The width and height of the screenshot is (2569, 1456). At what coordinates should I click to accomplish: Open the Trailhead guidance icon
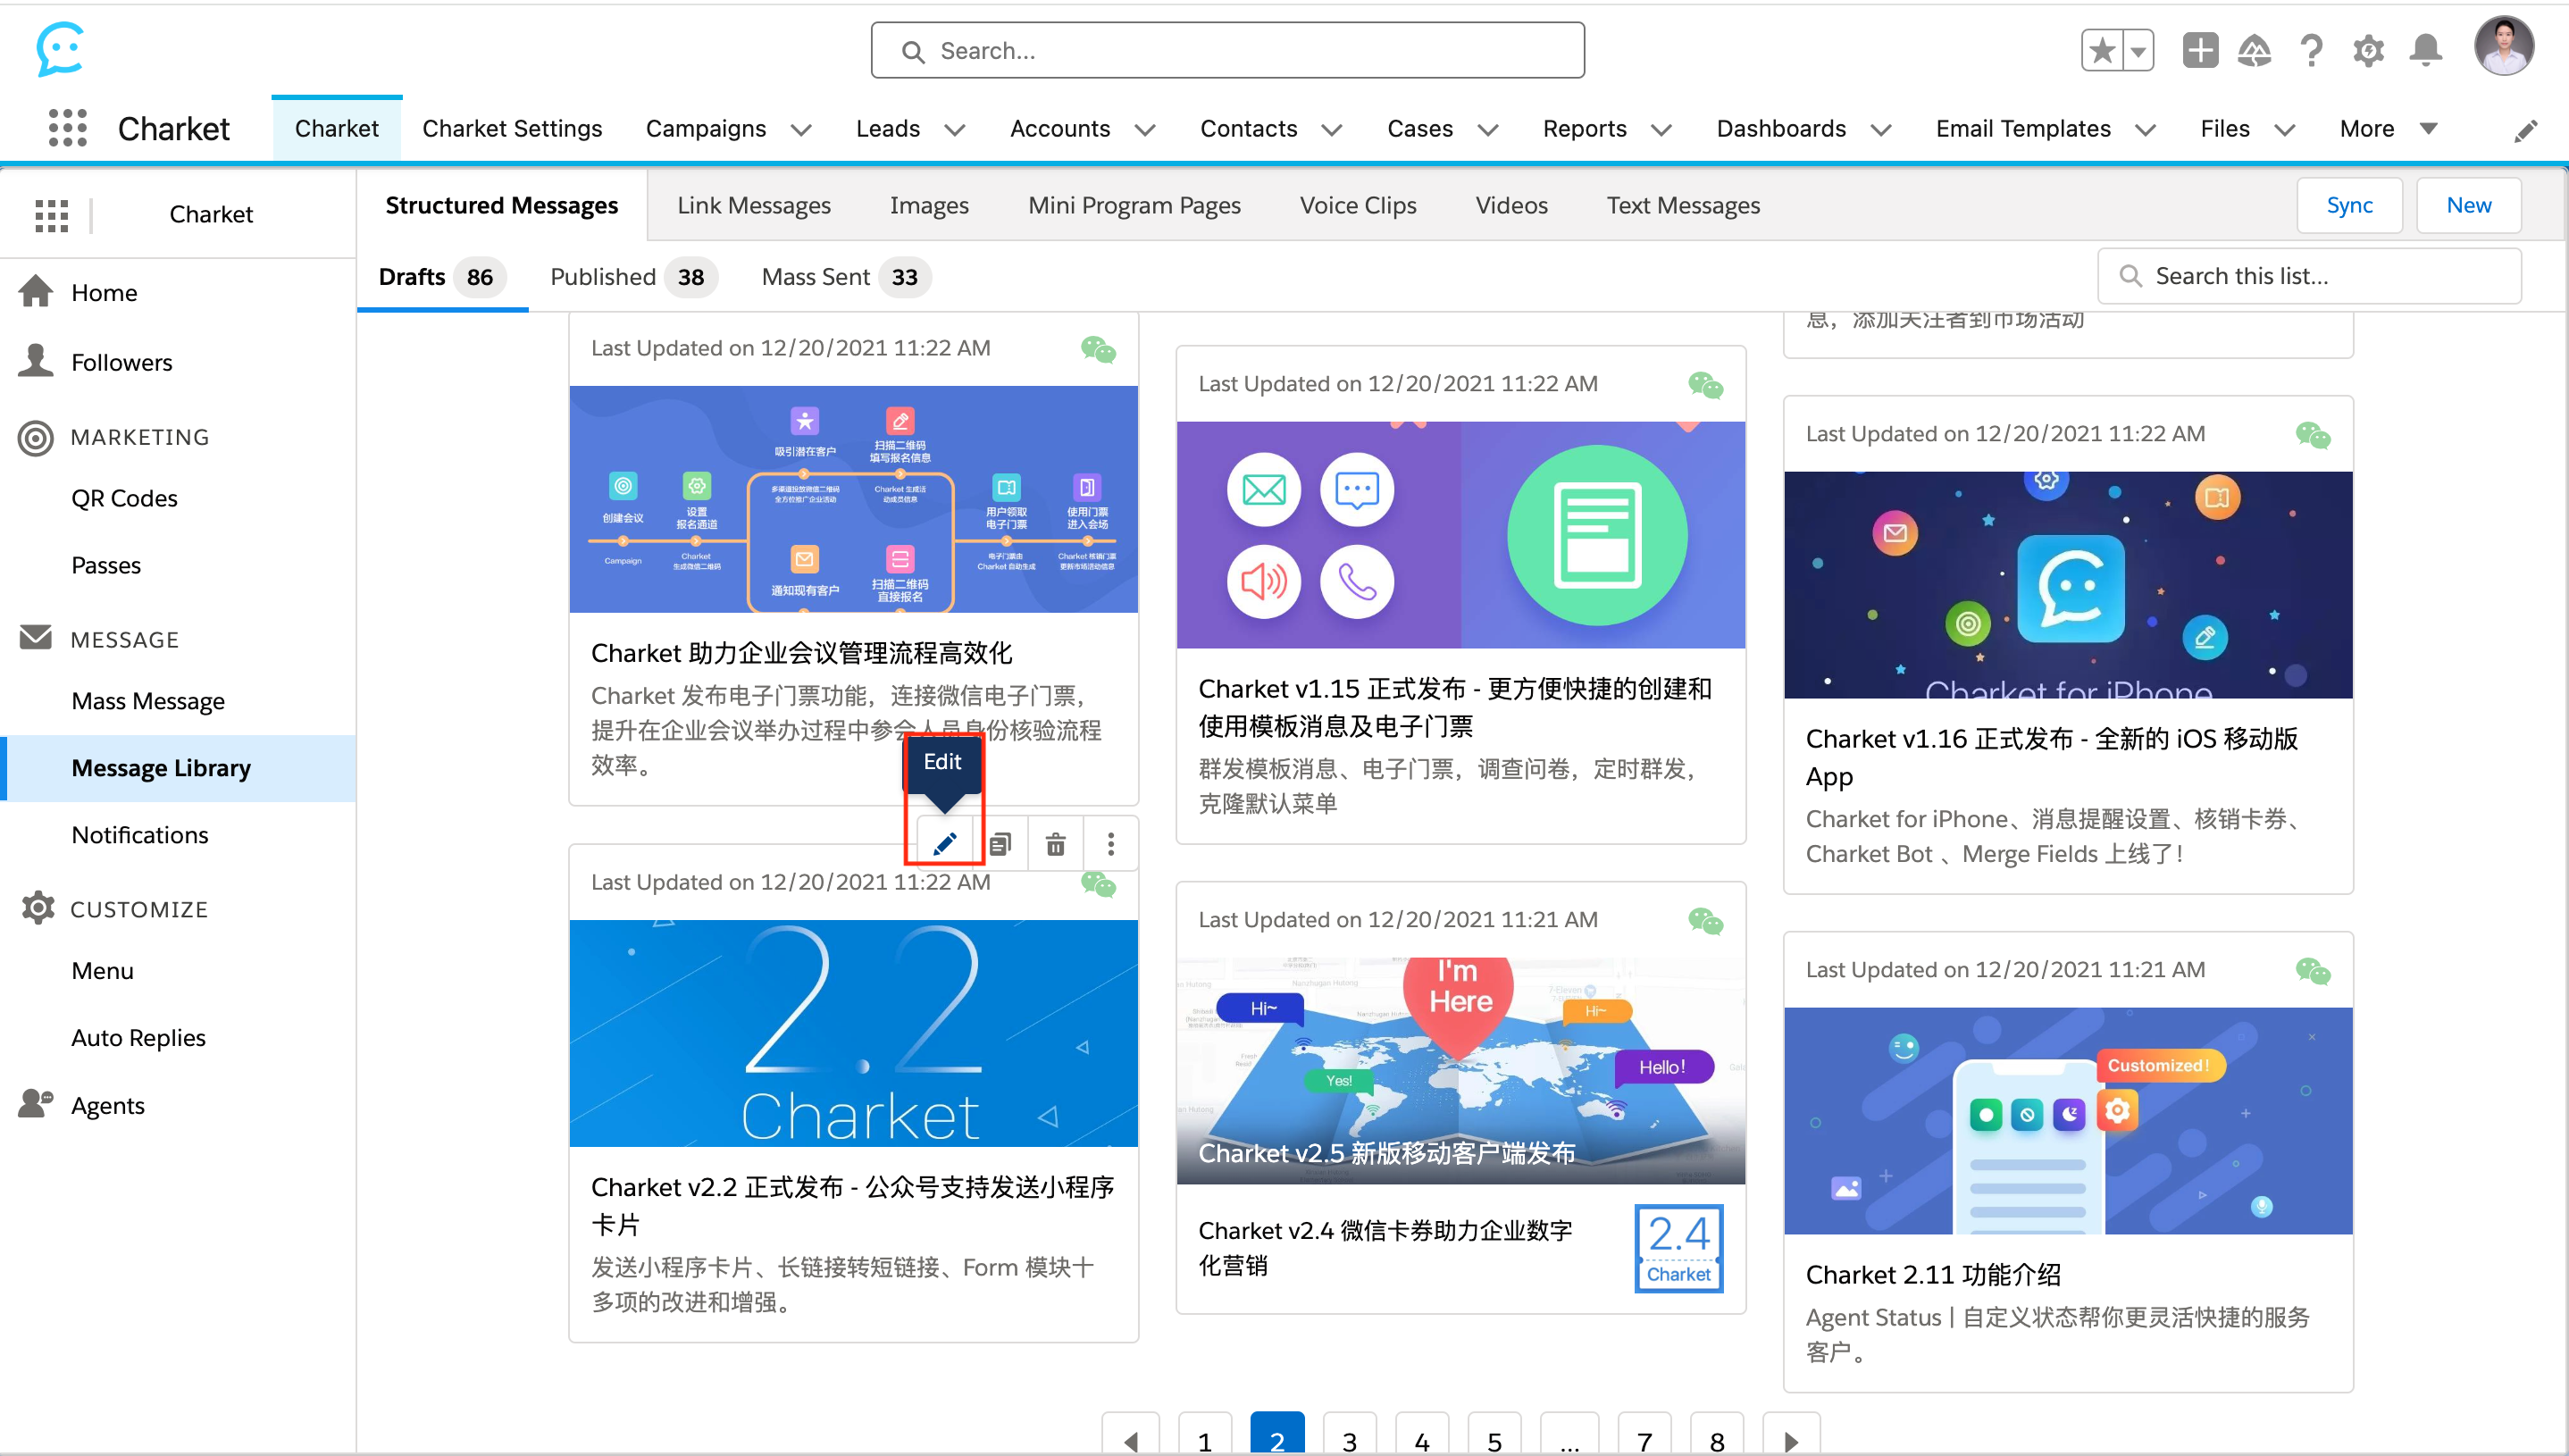2254,50
